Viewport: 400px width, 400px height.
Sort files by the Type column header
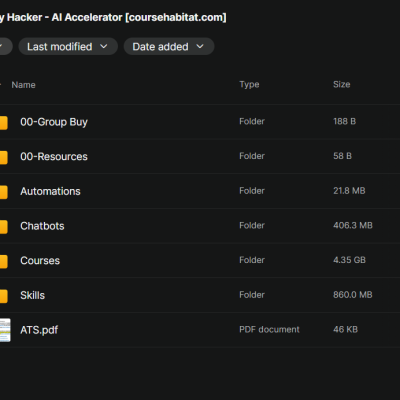[x=249, y=85]
